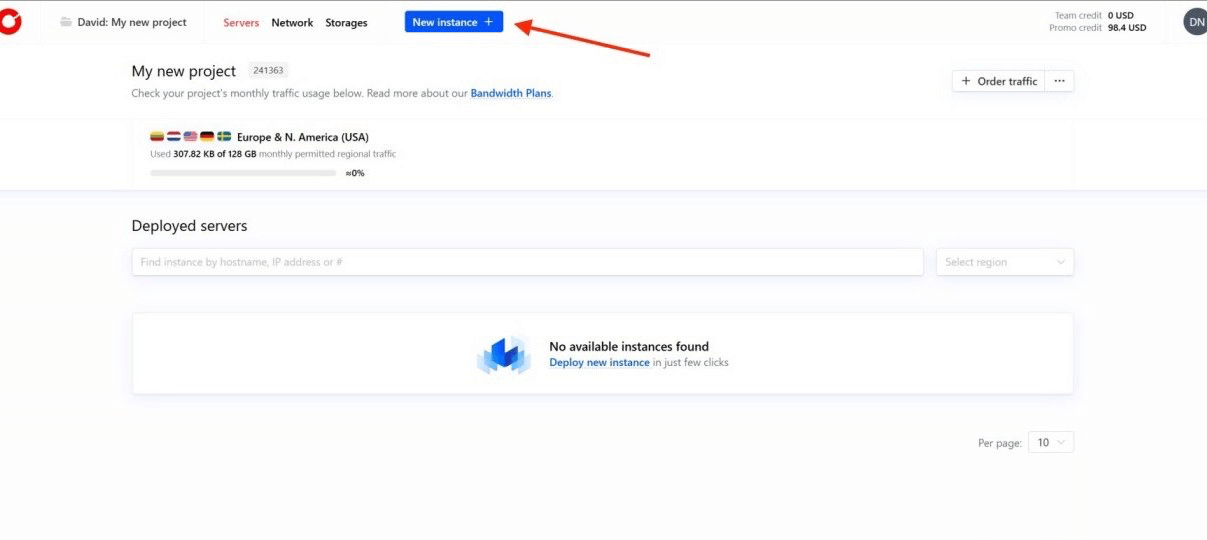
Task: Open the Per page count dropdown
Action: 1050,442
